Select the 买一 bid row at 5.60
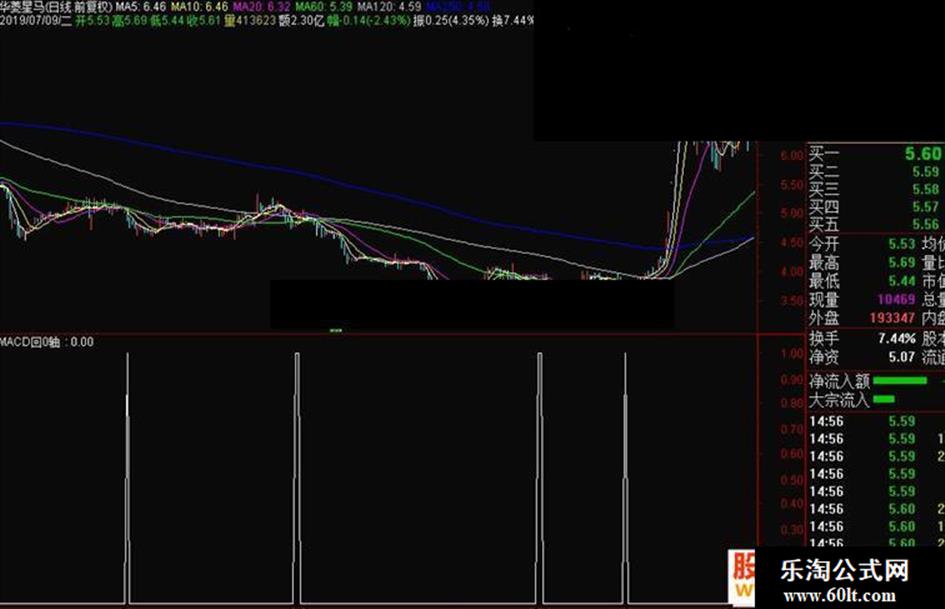The width and height of the screenshot is (945, 609). pos(876,153)
